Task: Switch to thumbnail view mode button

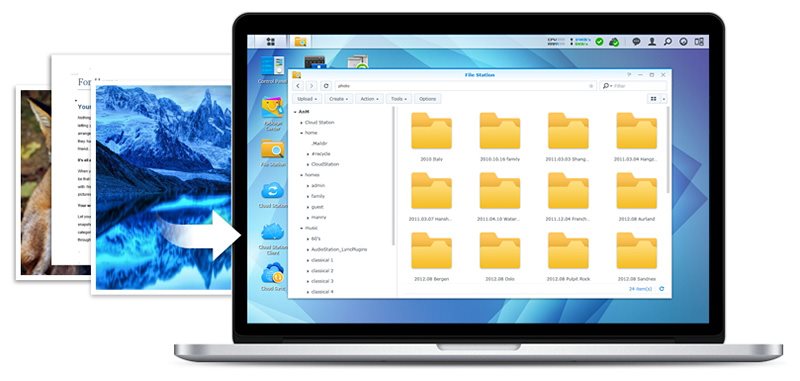Action: point(653,98)
